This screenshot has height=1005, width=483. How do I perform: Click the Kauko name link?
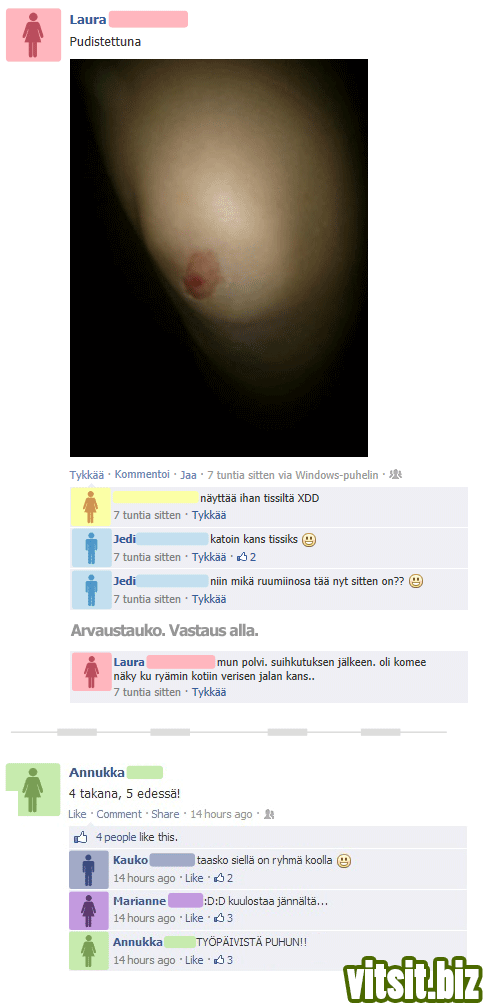point(131,860)
